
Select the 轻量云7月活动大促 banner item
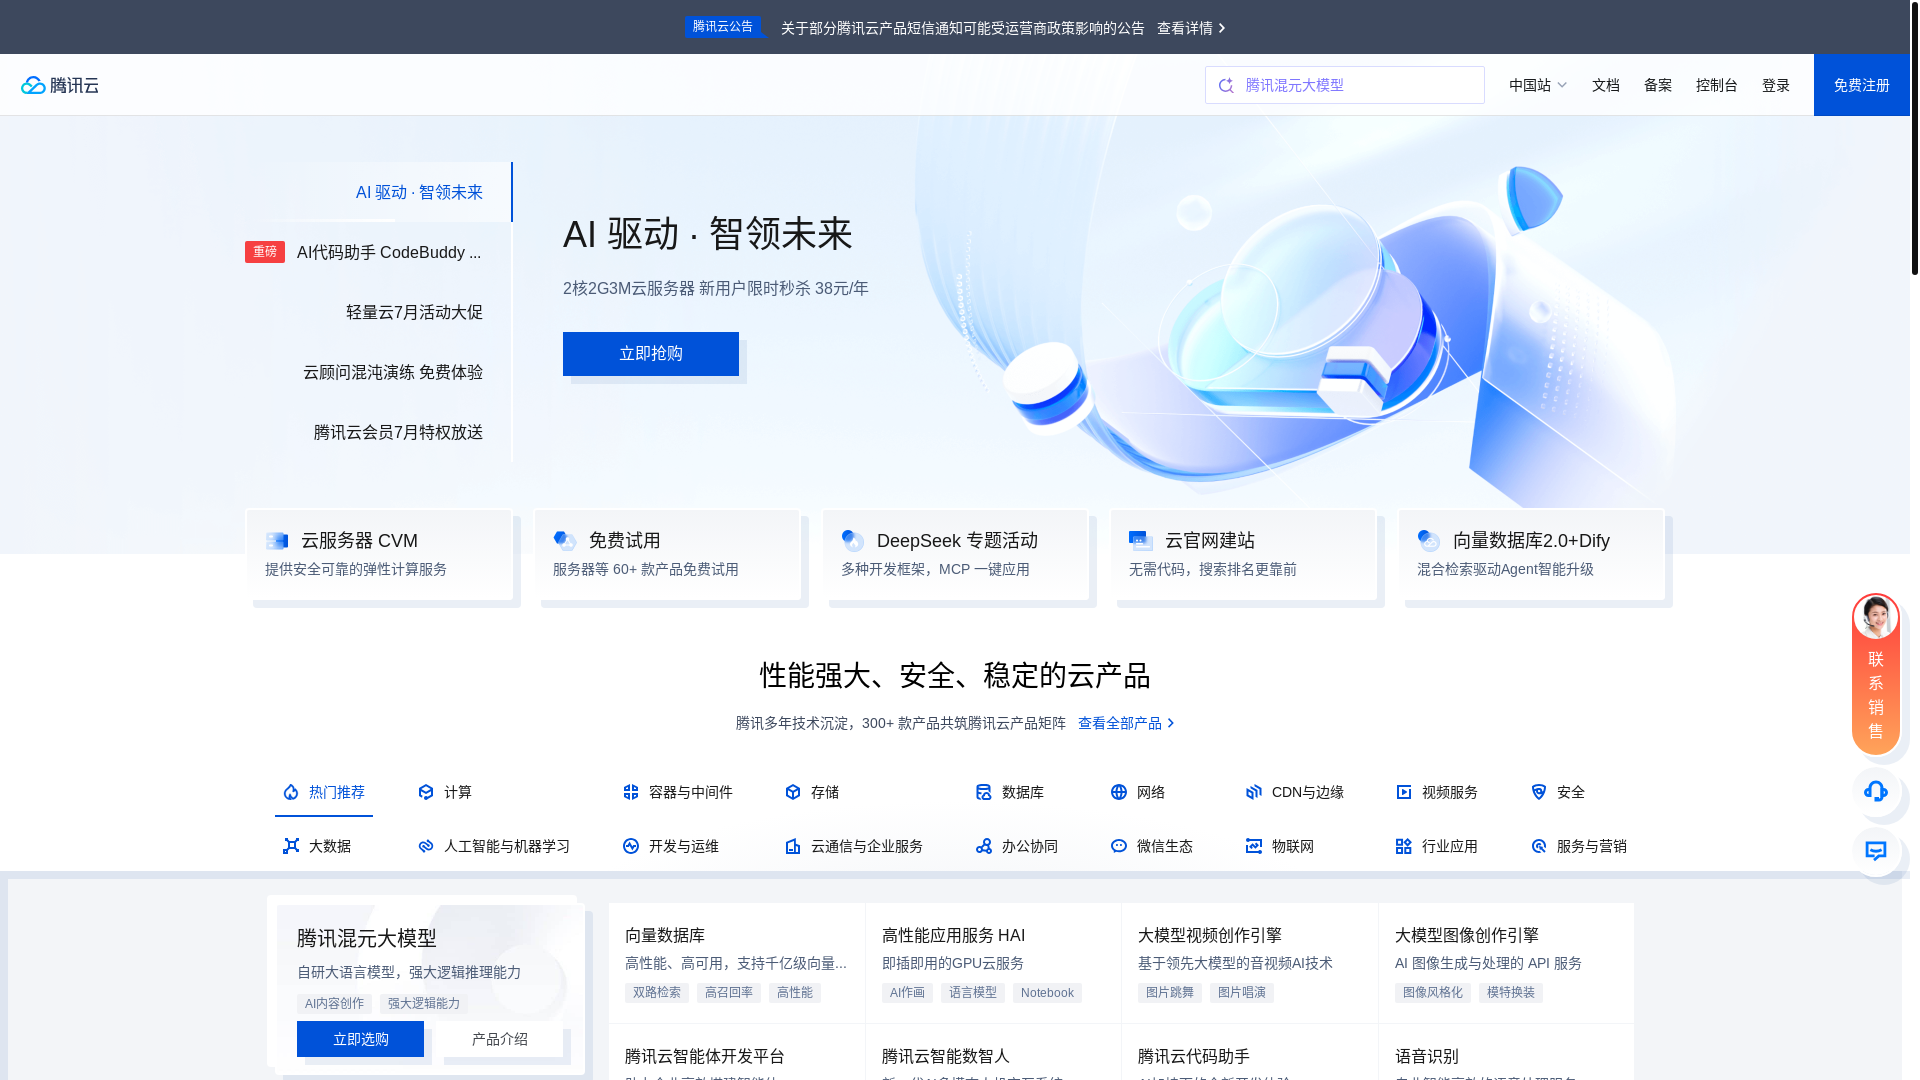pos(414,312)
